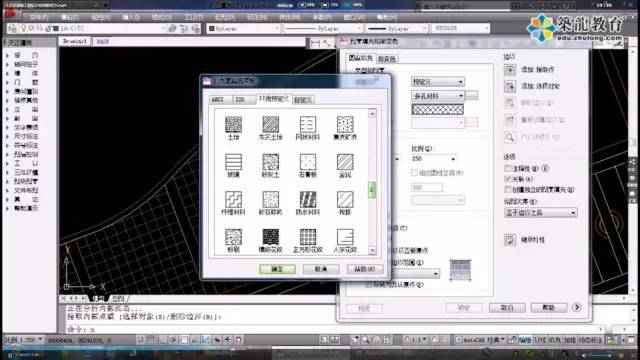Screen dimensions: 640x360
Task: Select the 砂灰土 hatch pattern
Action: click(271, 162)
